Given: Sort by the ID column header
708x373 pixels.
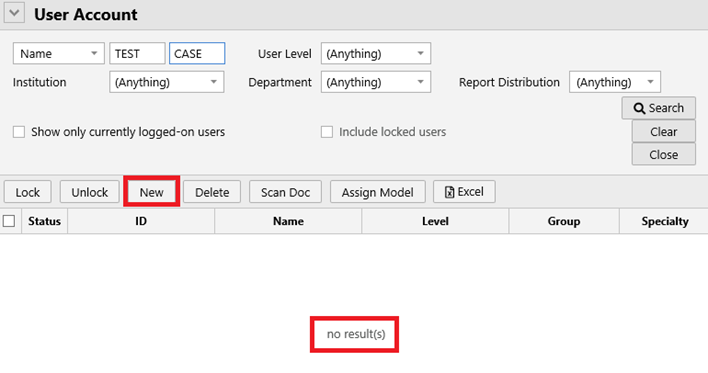Looking at the screenshot, I should (141, 221).
